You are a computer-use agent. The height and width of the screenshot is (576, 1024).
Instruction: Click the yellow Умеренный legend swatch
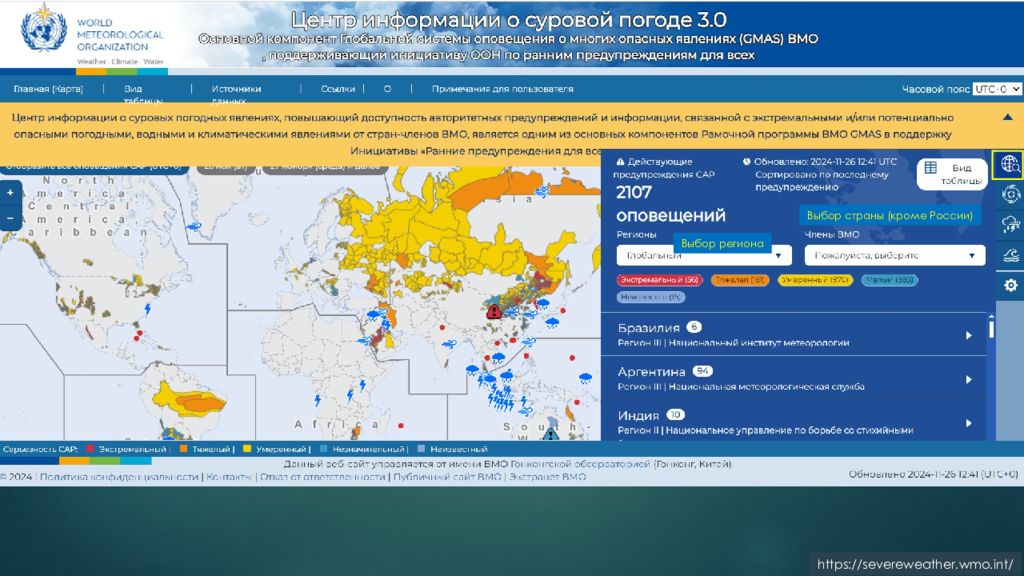247,449
